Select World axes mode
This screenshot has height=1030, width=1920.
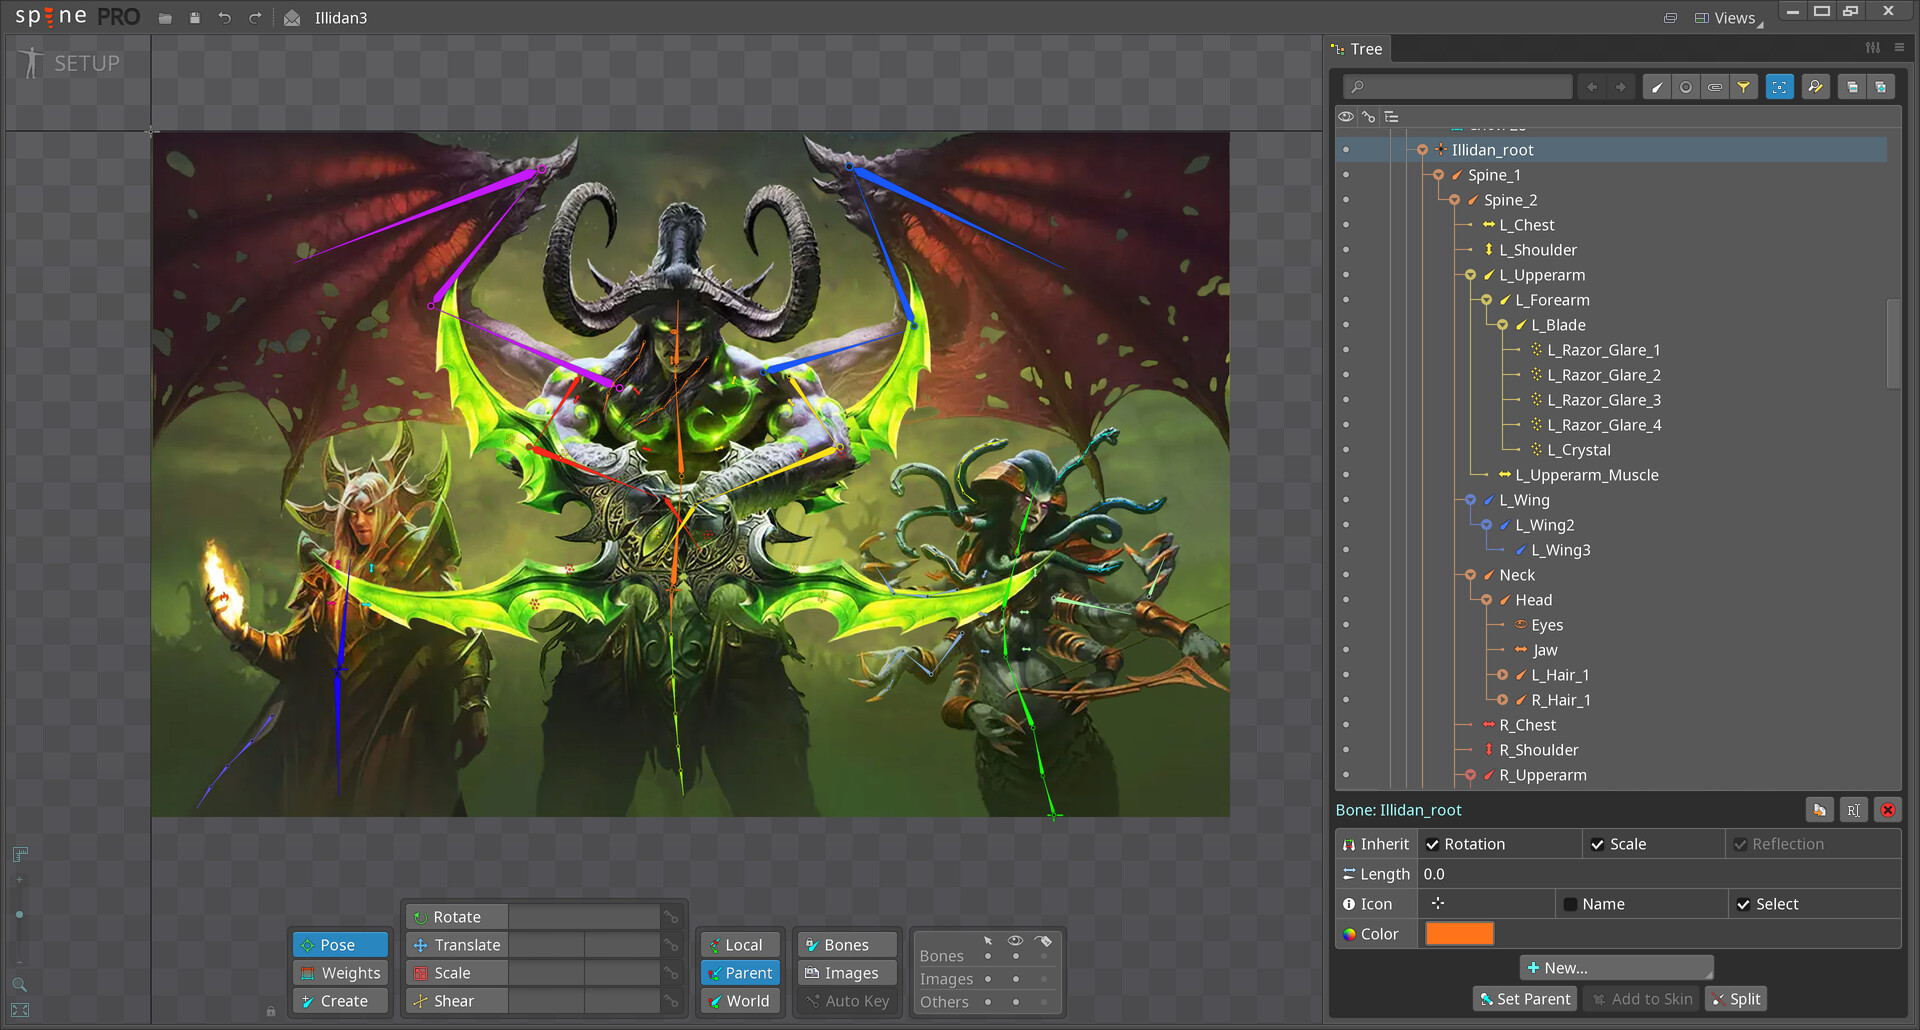click(x=740, y=1001)
